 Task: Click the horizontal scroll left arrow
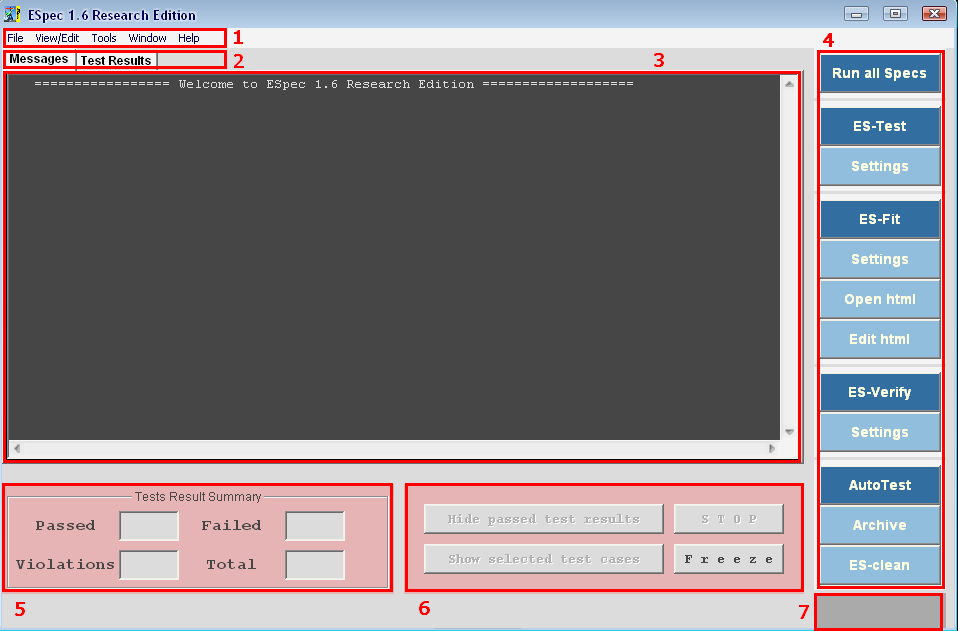tap(17, 448)
